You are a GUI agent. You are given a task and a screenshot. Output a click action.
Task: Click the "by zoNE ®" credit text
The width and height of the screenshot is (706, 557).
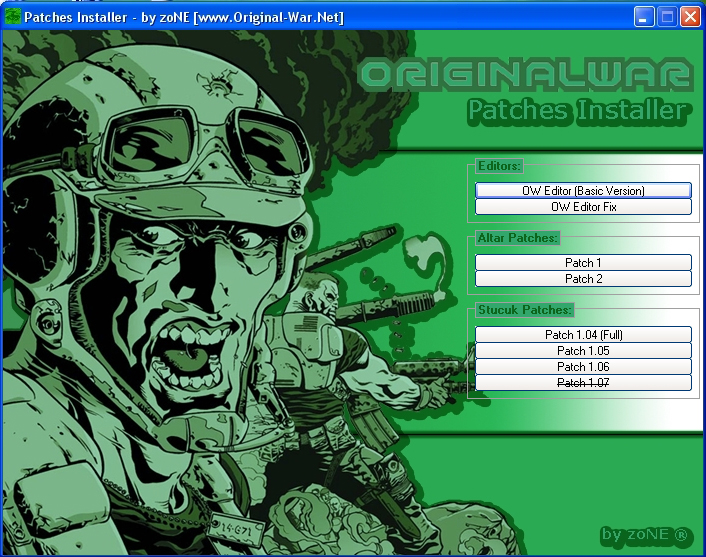(x=645, y=534)
